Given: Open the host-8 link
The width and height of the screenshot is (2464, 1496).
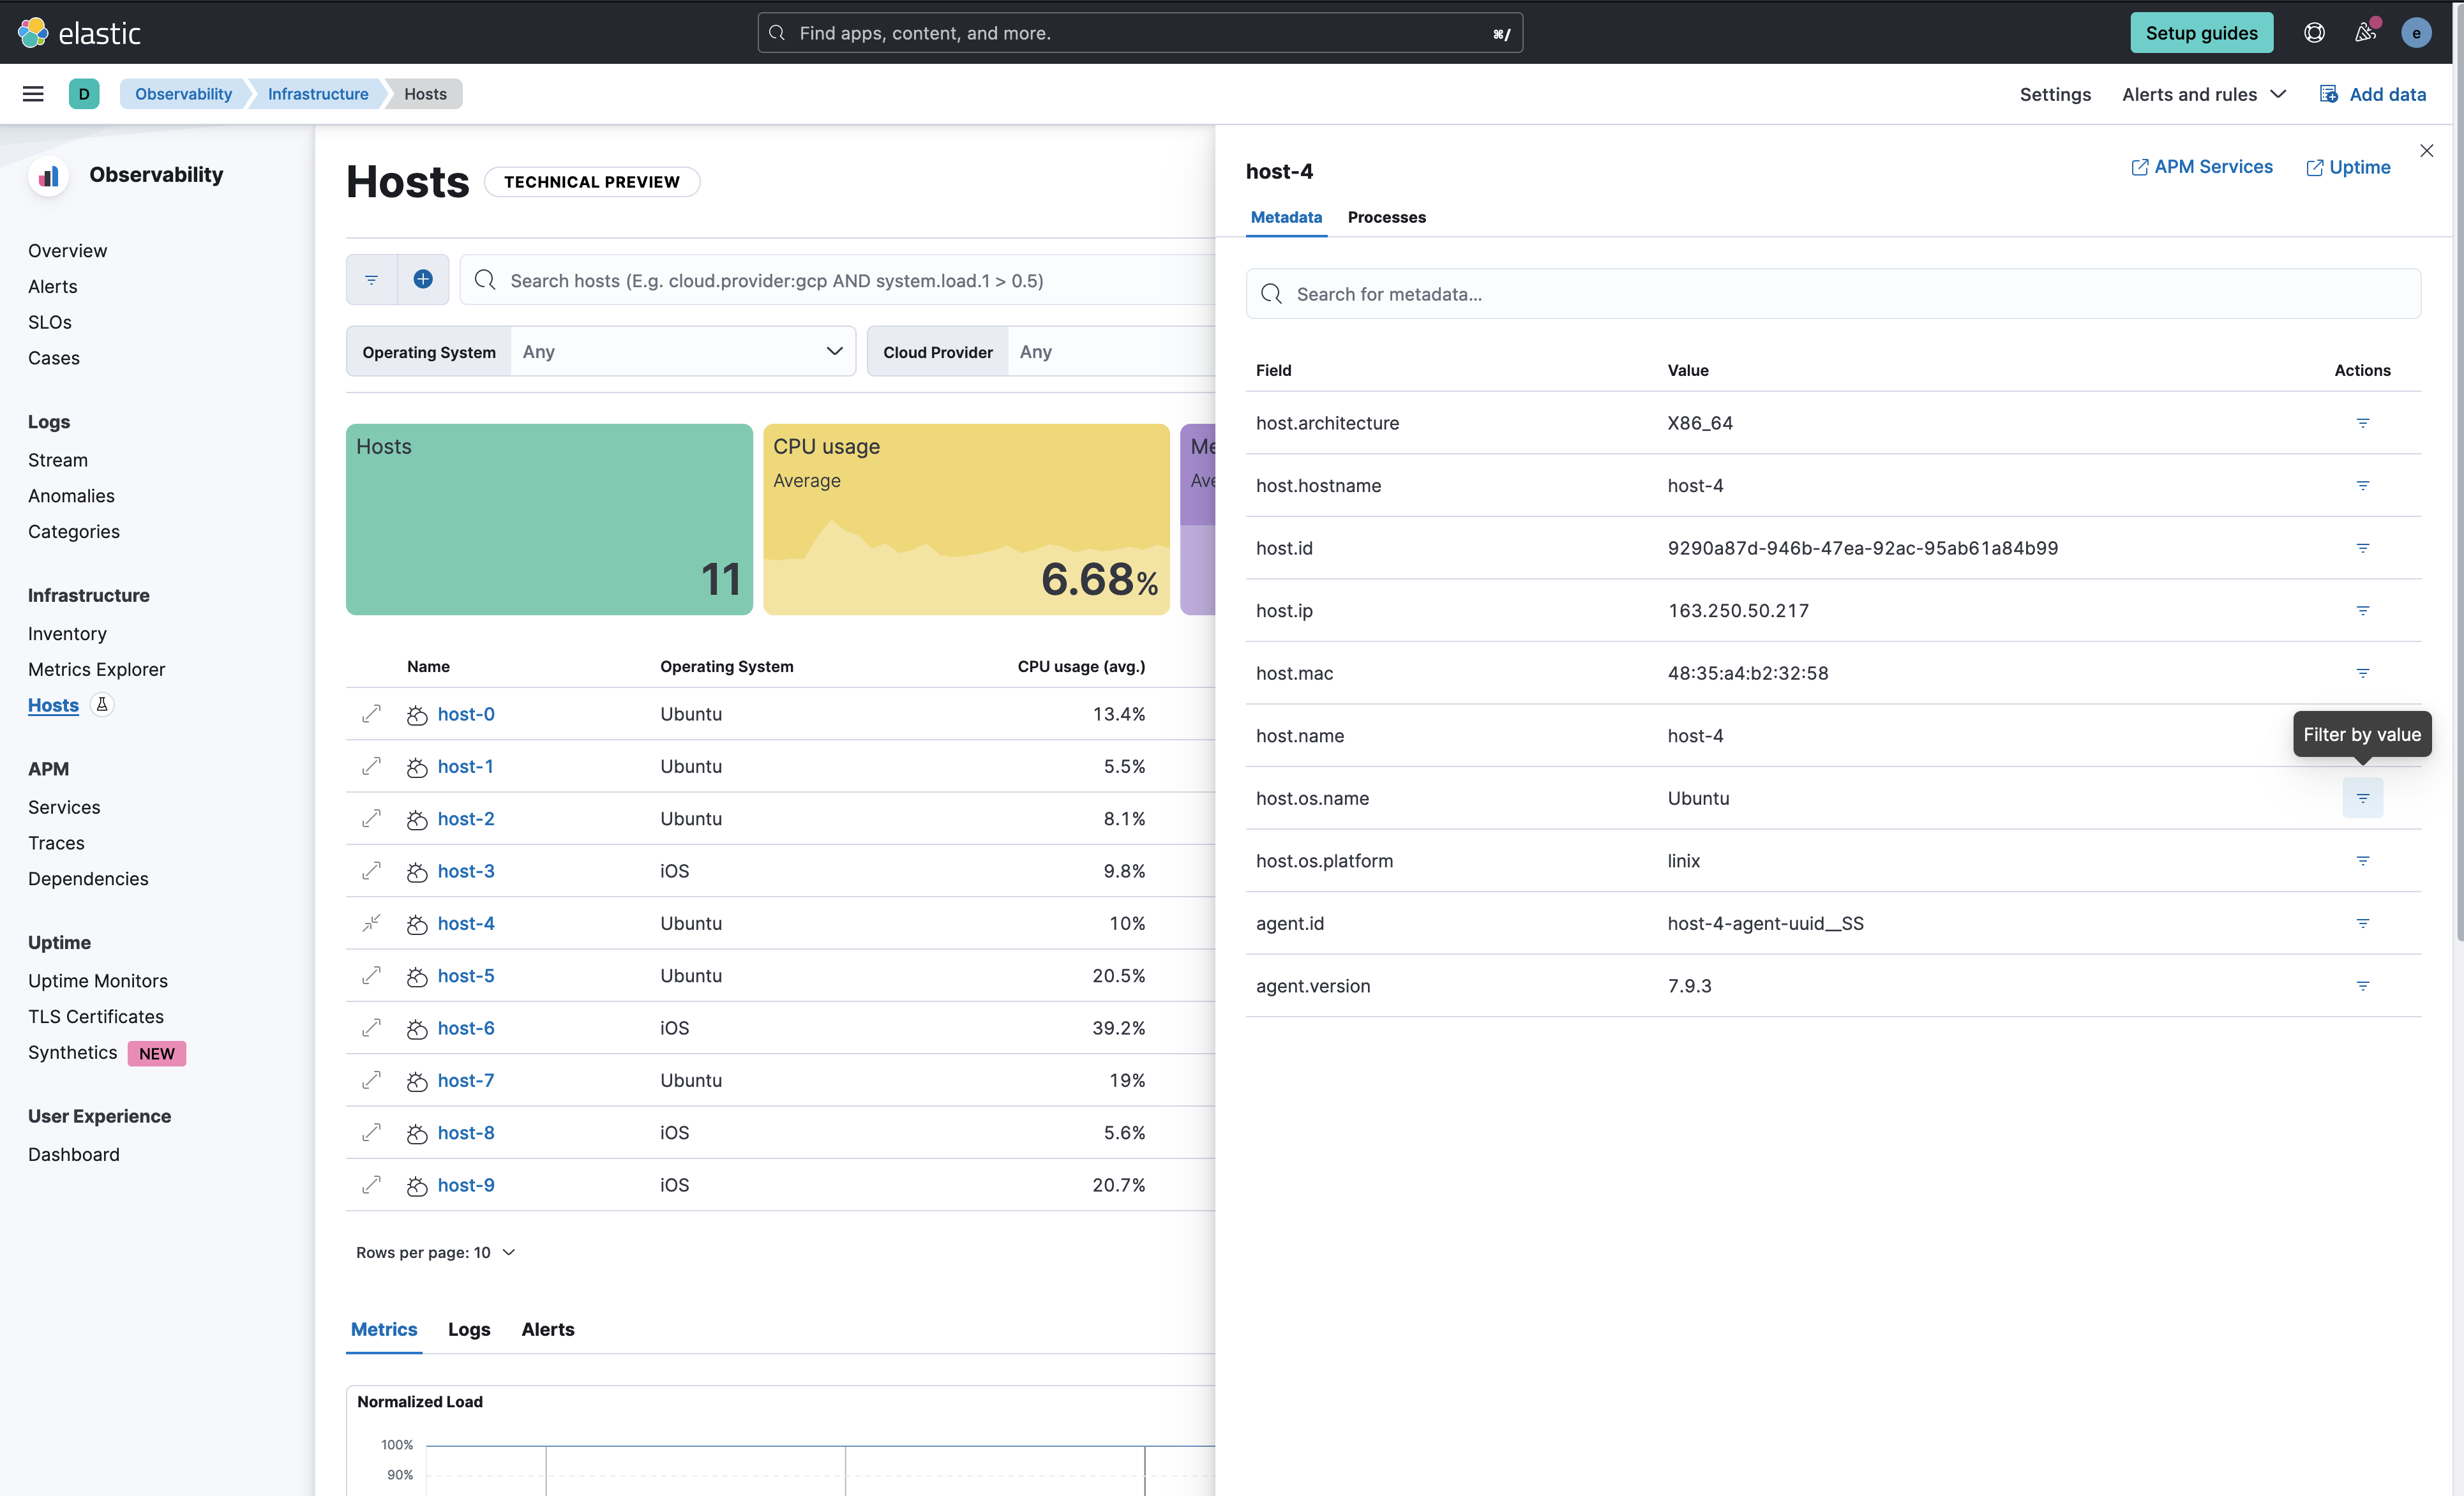Looking at the screenshot, I should [x=465, y=1133].
